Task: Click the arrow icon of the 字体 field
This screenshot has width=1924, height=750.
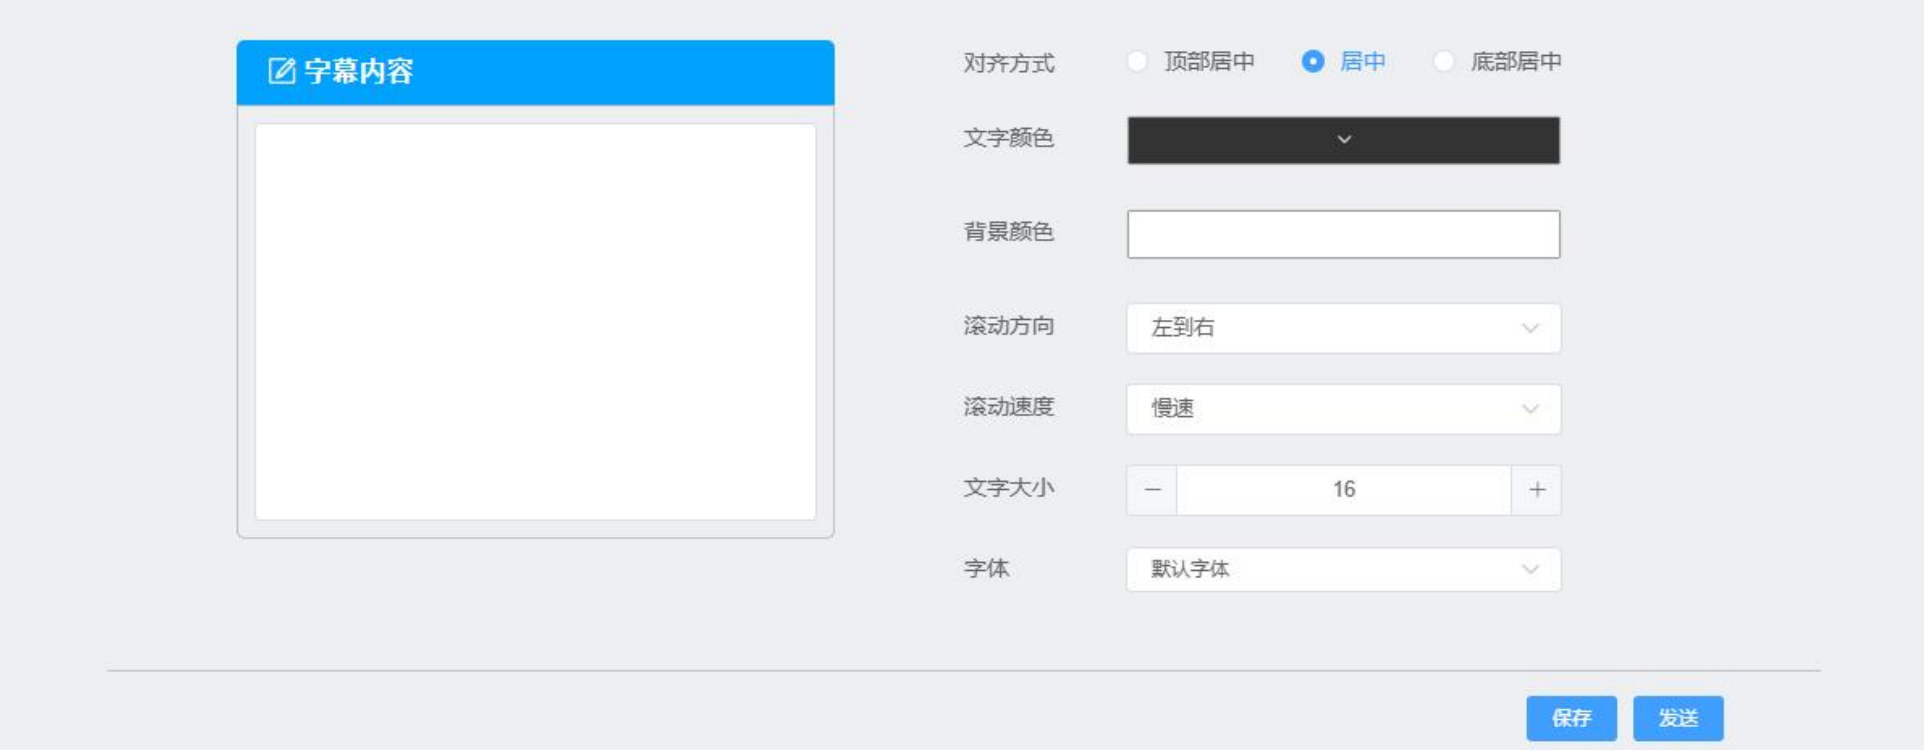Action: (1530, 569)
